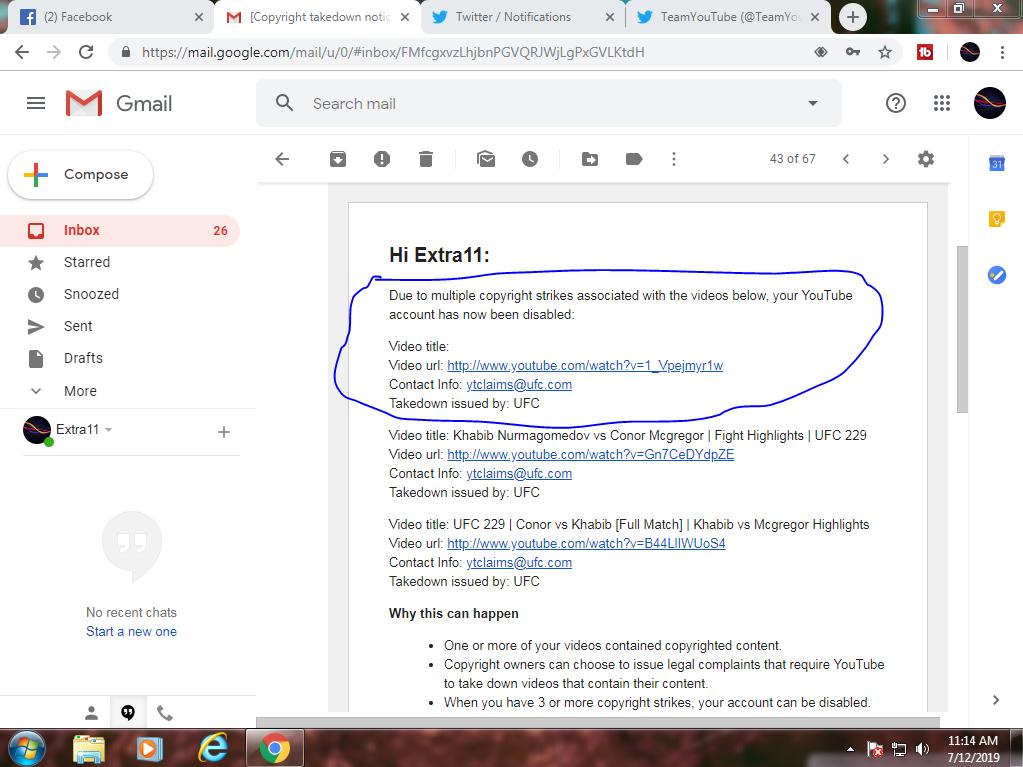Open the Snoozed folder
The image size is (1023, 767).
(x=120, y=294)
